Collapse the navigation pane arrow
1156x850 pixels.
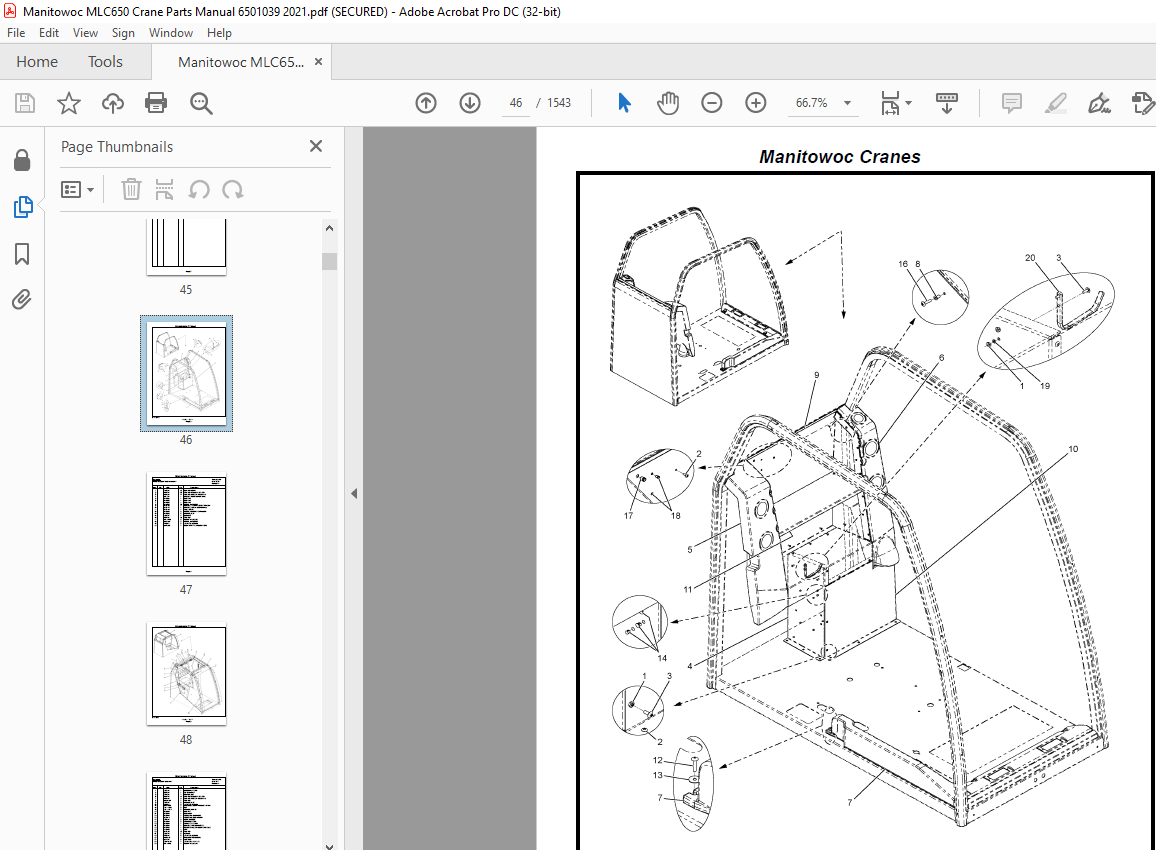[x=354, y=493]
